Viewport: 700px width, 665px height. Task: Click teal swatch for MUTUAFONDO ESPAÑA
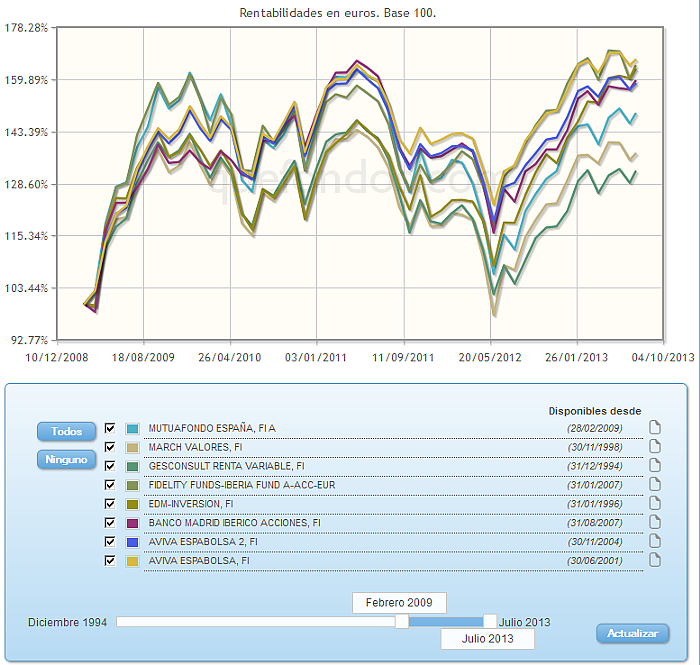pyautogui.click(x=133, y=429)
